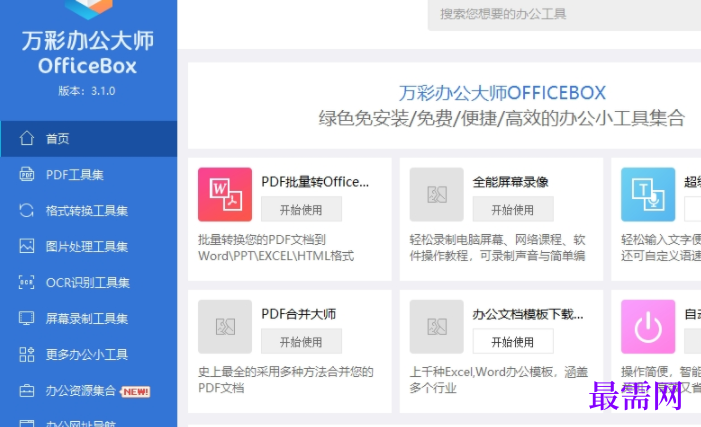Open PDF工具集 in the sidebar
701x427 pixels.
click(x=89, y=174)
